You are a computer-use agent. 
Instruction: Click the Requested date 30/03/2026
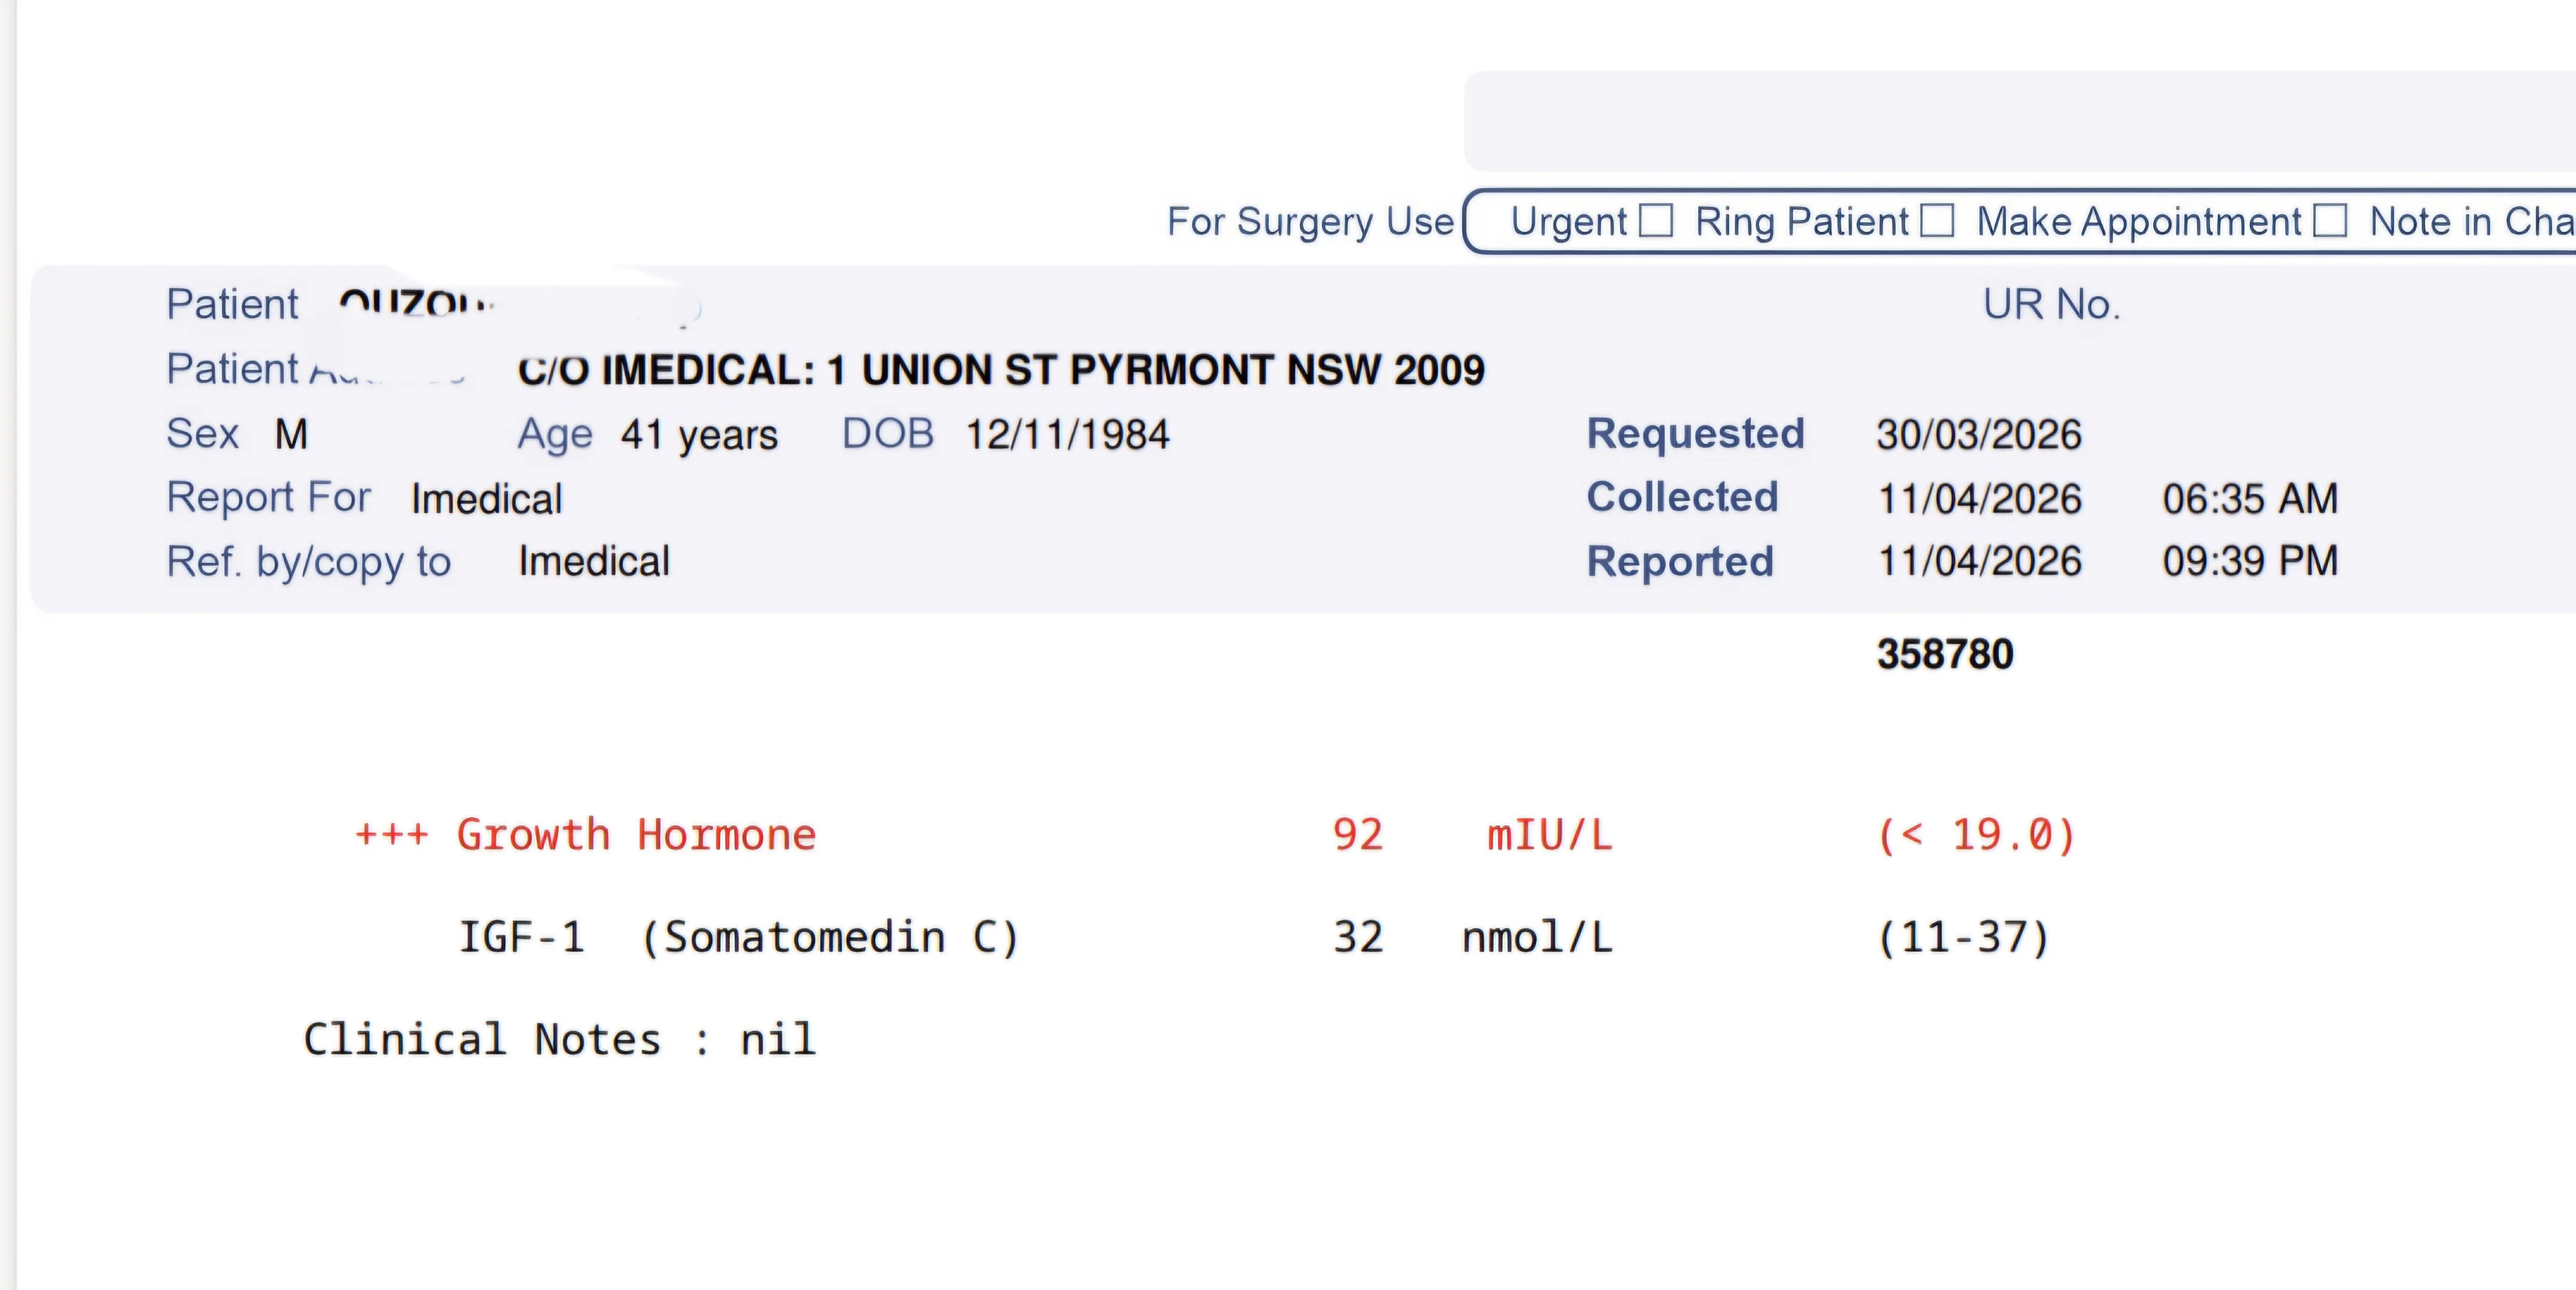pos(1979,435)
